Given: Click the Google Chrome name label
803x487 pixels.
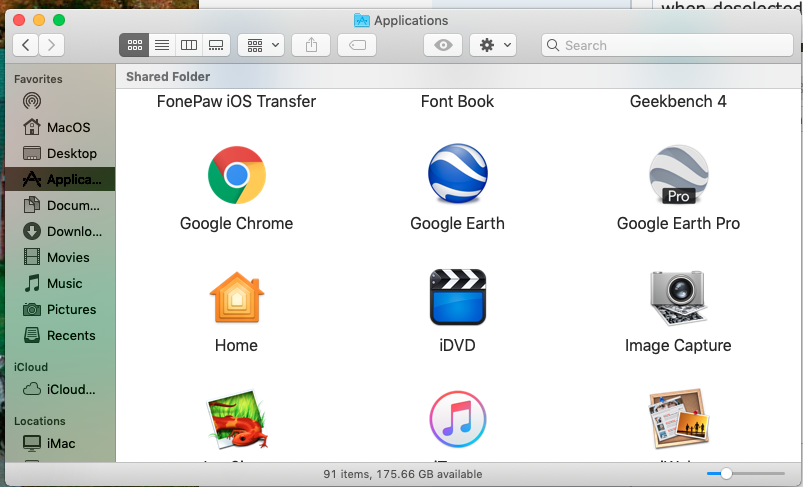Looking at the screenshot, I should (237, 223).
